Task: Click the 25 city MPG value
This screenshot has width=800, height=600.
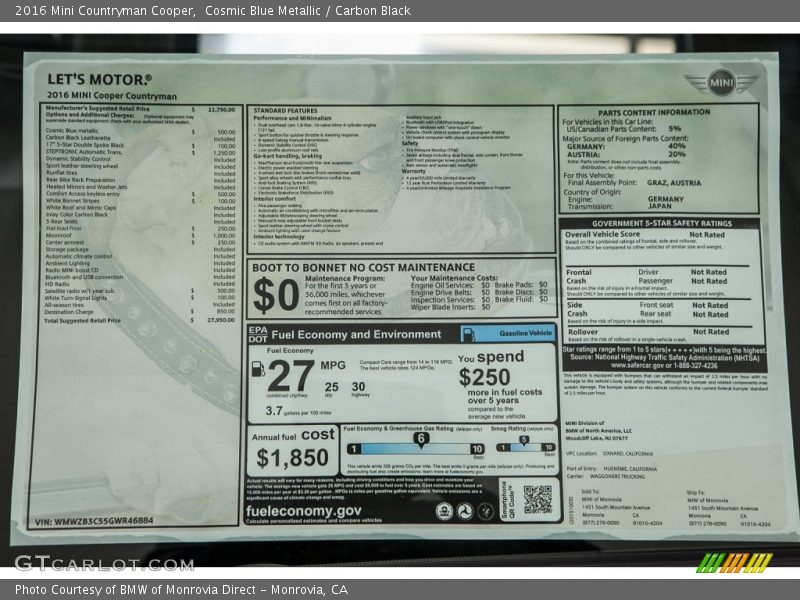Action: click(x=331, y=387)
